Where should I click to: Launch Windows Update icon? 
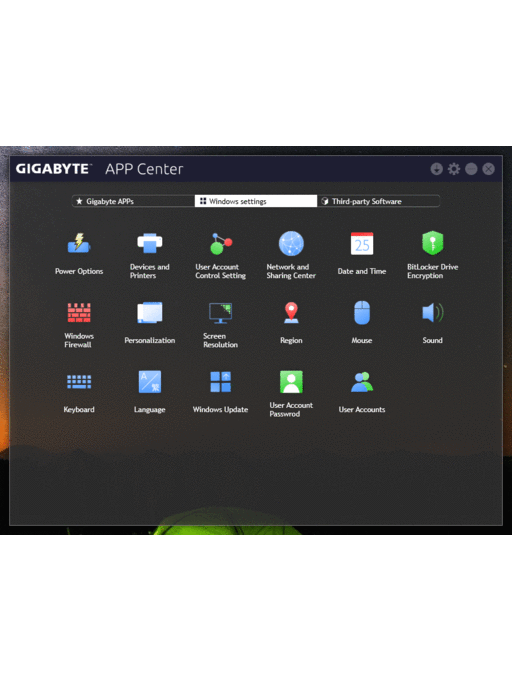click(x=221, y=382)
